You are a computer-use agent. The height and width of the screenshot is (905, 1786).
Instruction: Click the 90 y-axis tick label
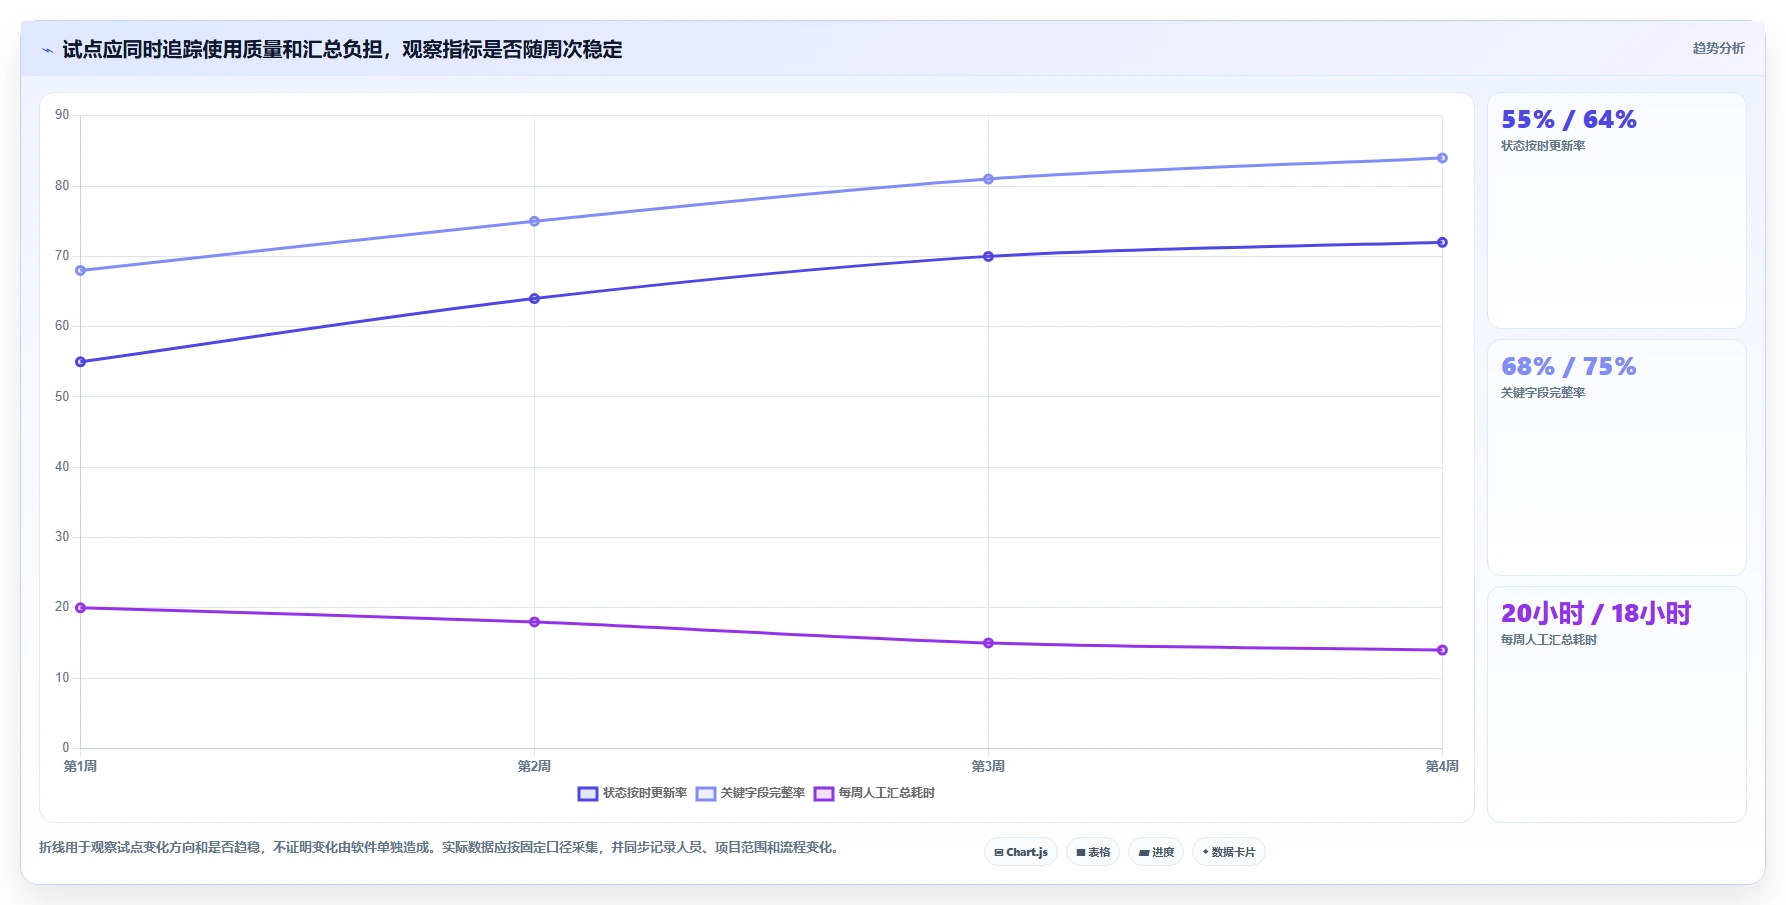62,115
